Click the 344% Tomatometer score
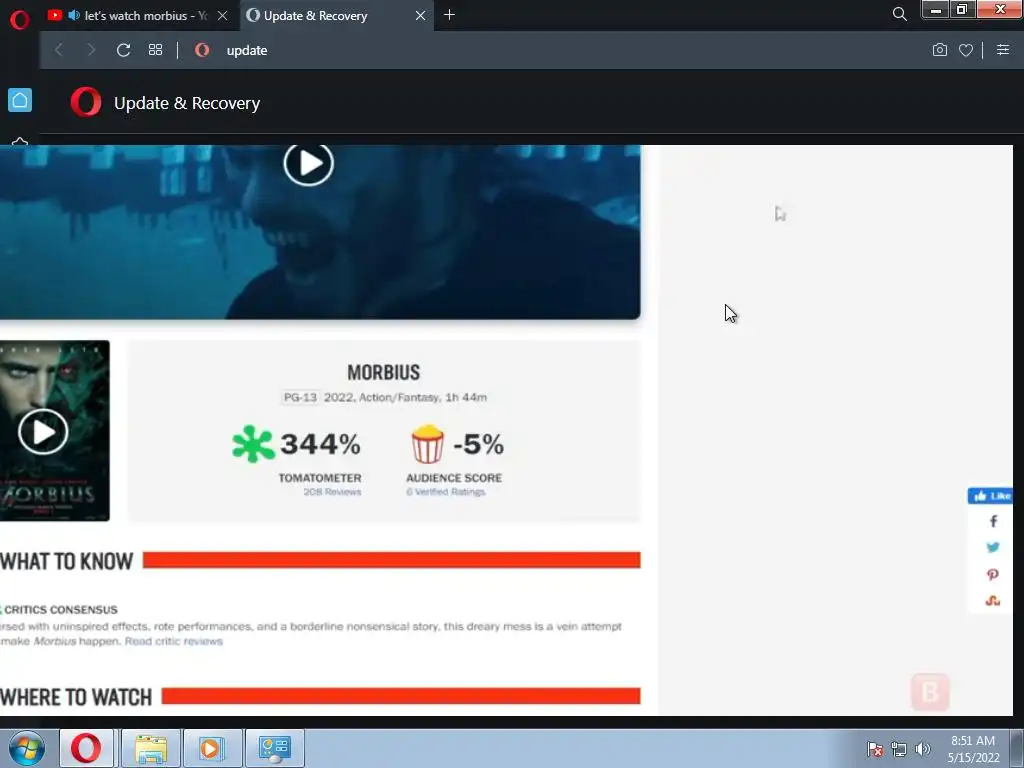Viewport: 1024px width, 768px height. (x=320, y=445)
